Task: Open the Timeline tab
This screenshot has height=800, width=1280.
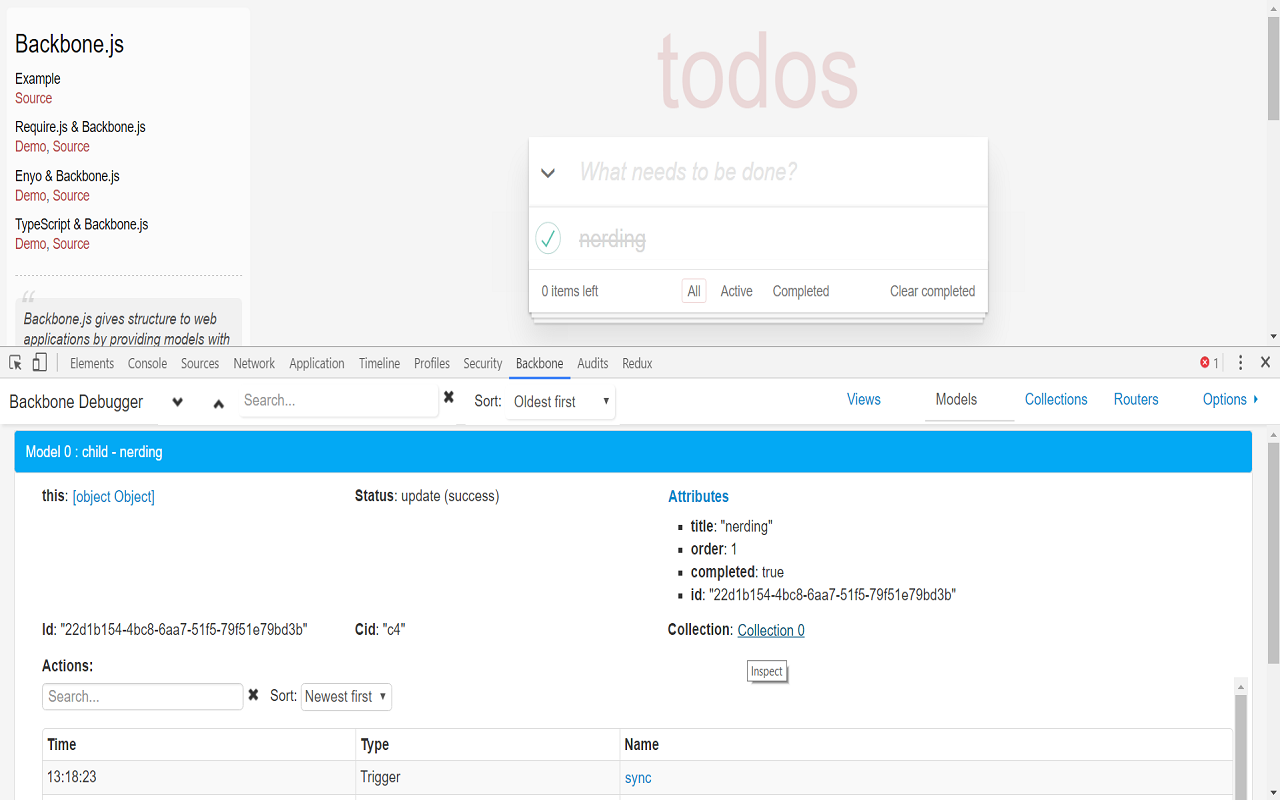Action: pyautogui.click(x=380, y=363)
